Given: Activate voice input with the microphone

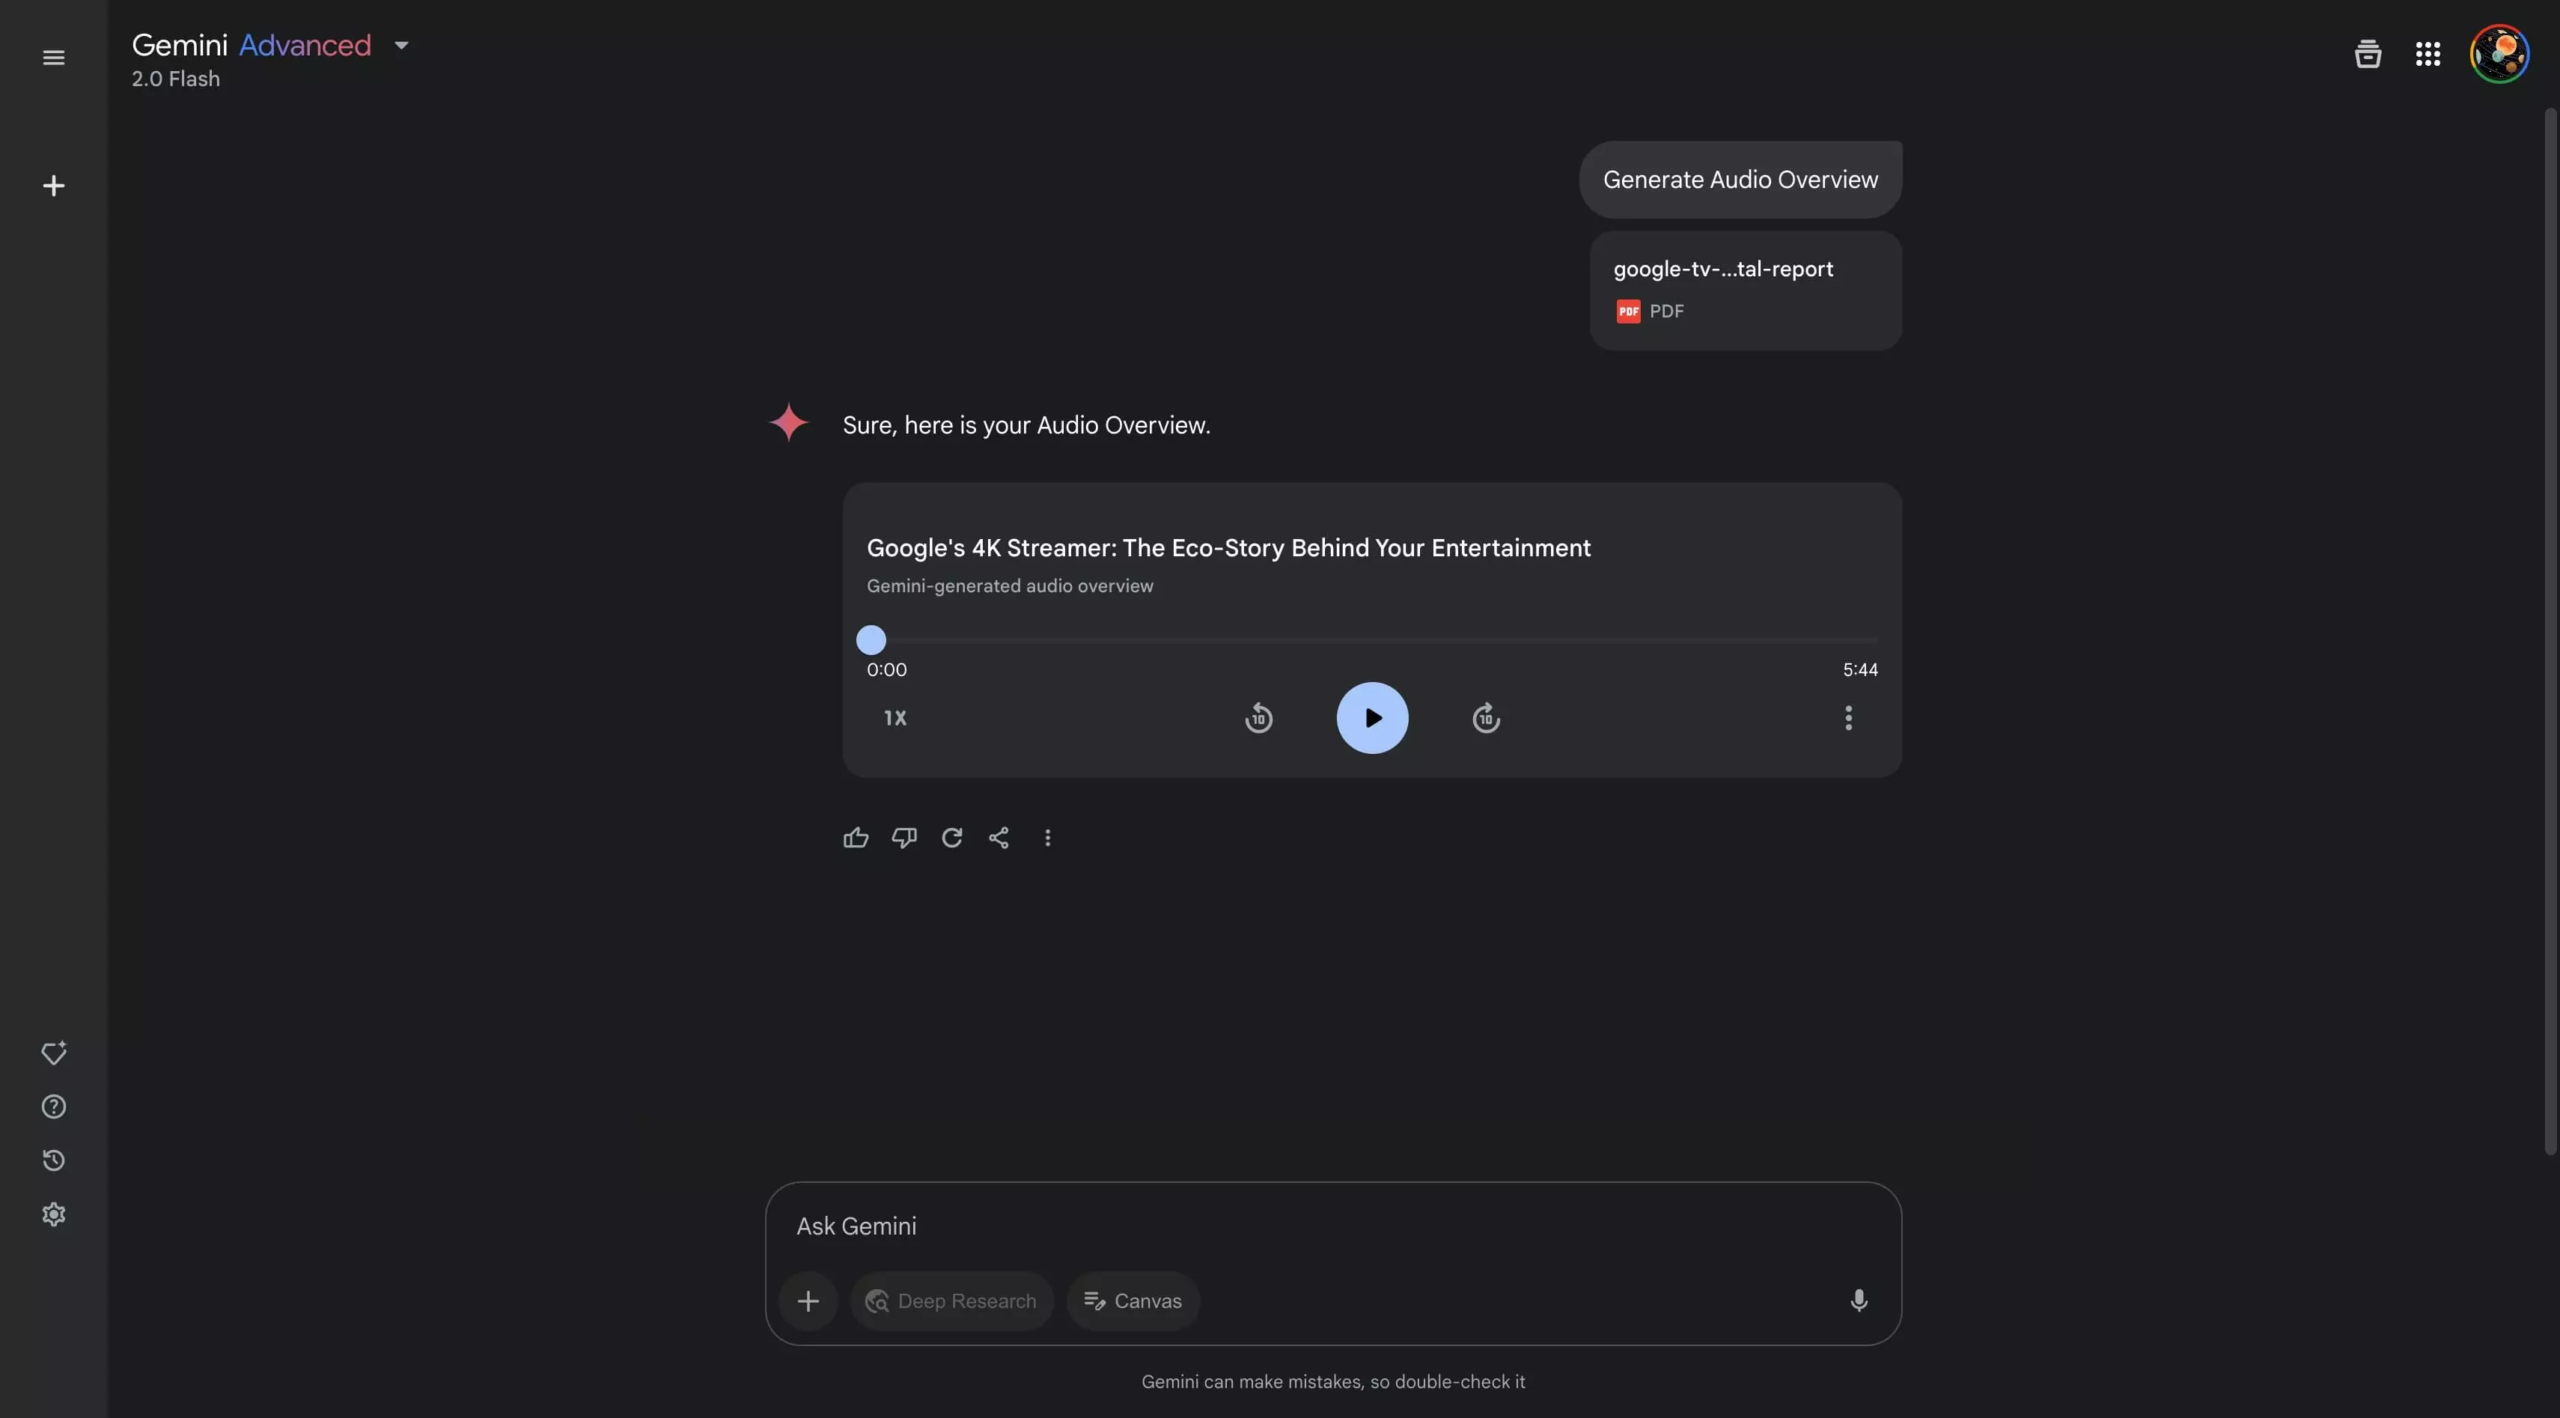Looking at the screenshot, I should tap(1858, 1300).
